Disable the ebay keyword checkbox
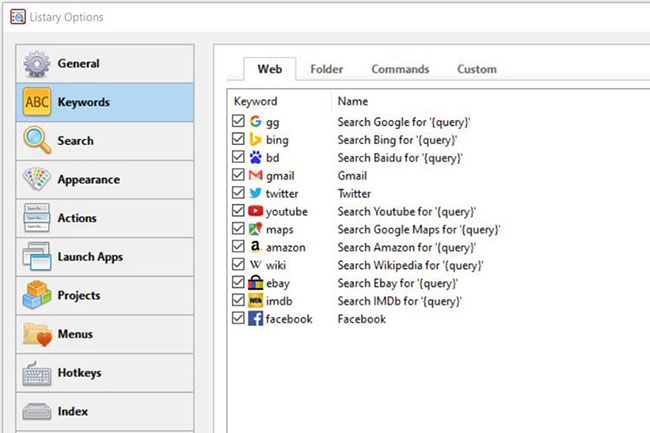Image resolution: width=650 pixels, height=433 pixels. click(x=238, y=282)
